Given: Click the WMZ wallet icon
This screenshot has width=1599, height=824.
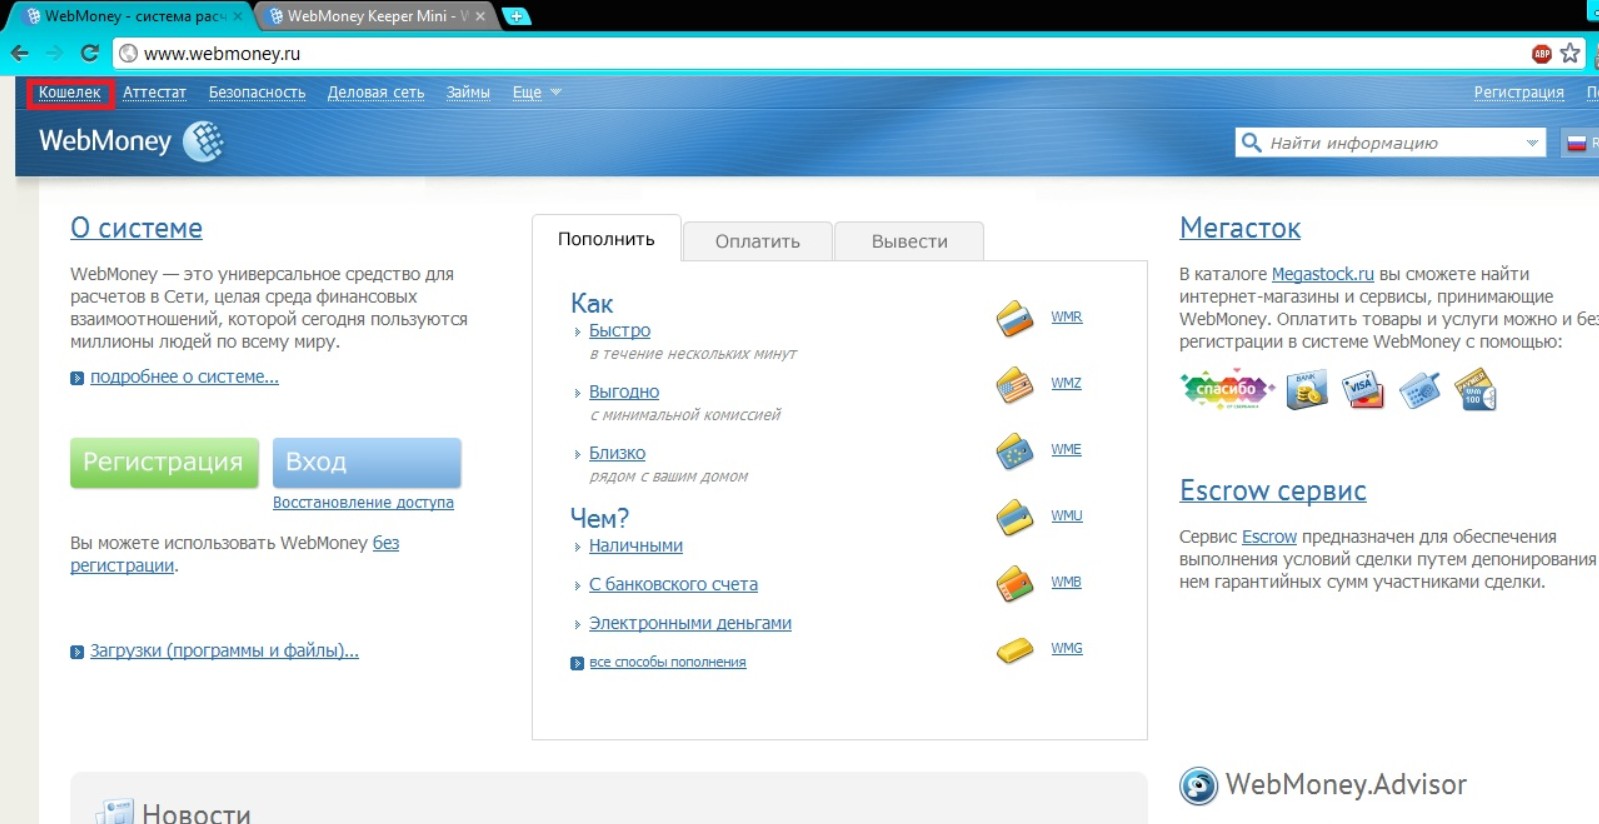Looking at the screenshot, I should coord(1014,385).
